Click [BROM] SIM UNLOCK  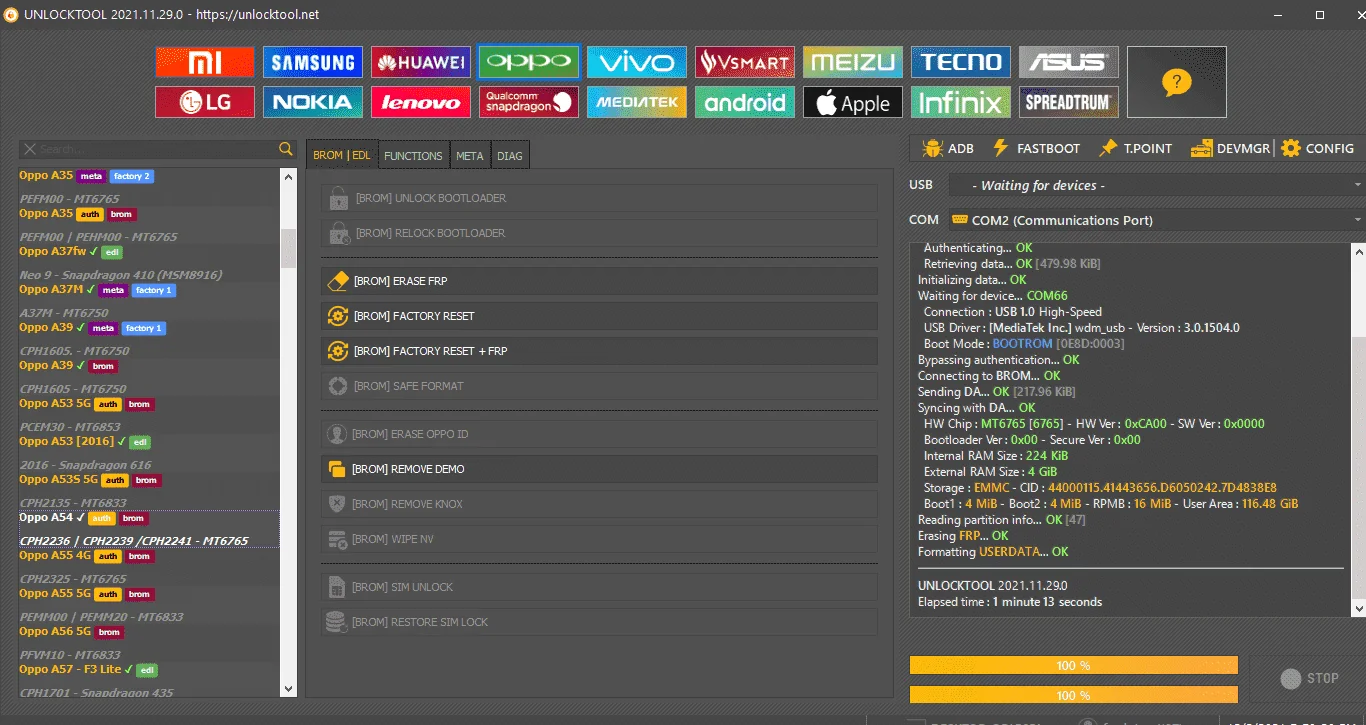[x=599, y=587]
